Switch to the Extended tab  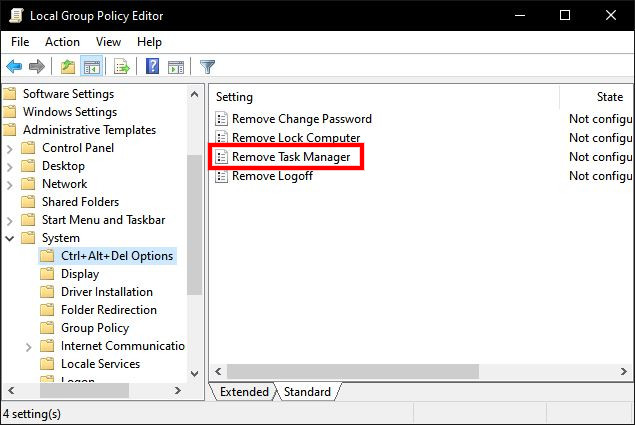coord(244,392)
